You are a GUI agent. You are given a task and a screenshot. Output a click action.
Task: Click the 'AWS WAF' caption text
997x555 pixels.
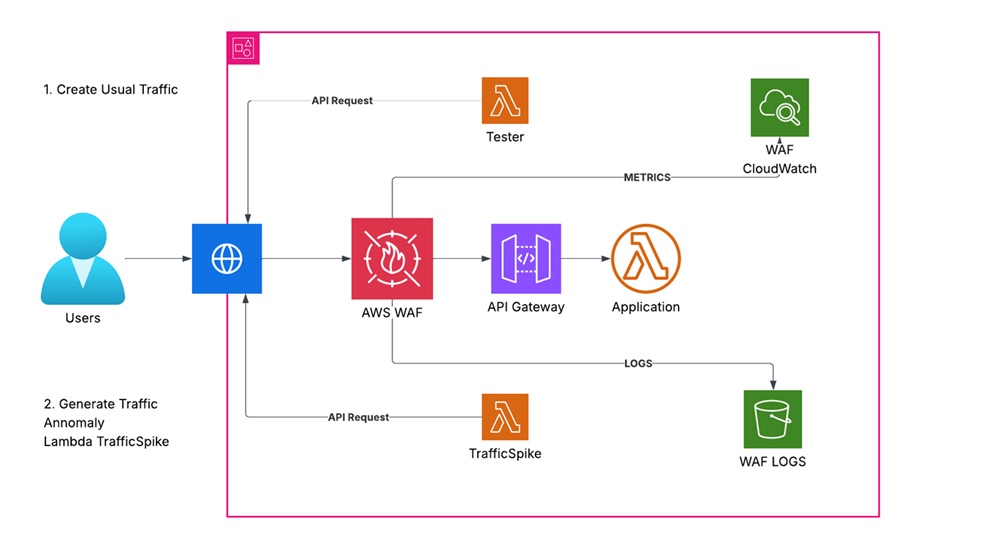(392, 312)
